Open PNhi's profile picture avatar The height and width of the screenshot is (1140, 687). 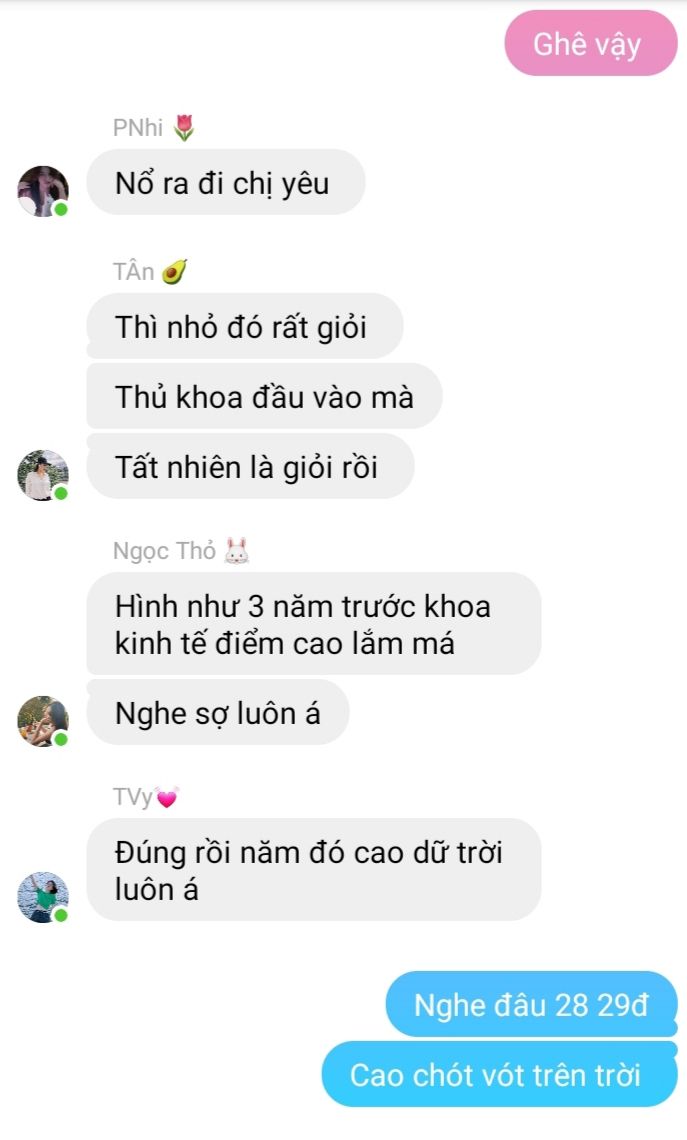tap(43, 191)
